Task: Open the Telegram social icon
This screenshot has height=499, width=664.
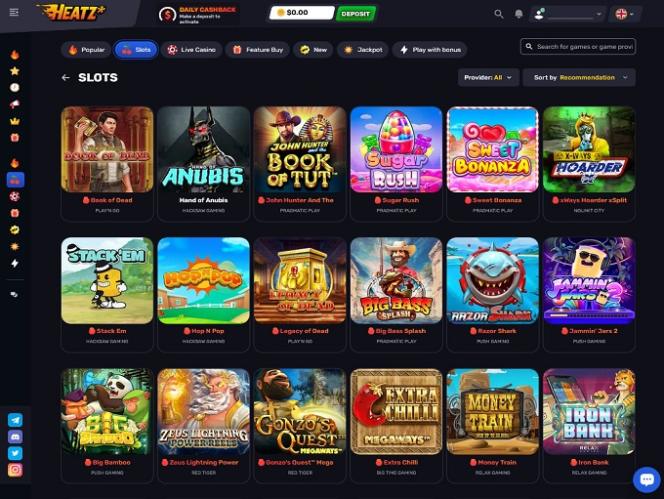Action: tap(15, 420)
